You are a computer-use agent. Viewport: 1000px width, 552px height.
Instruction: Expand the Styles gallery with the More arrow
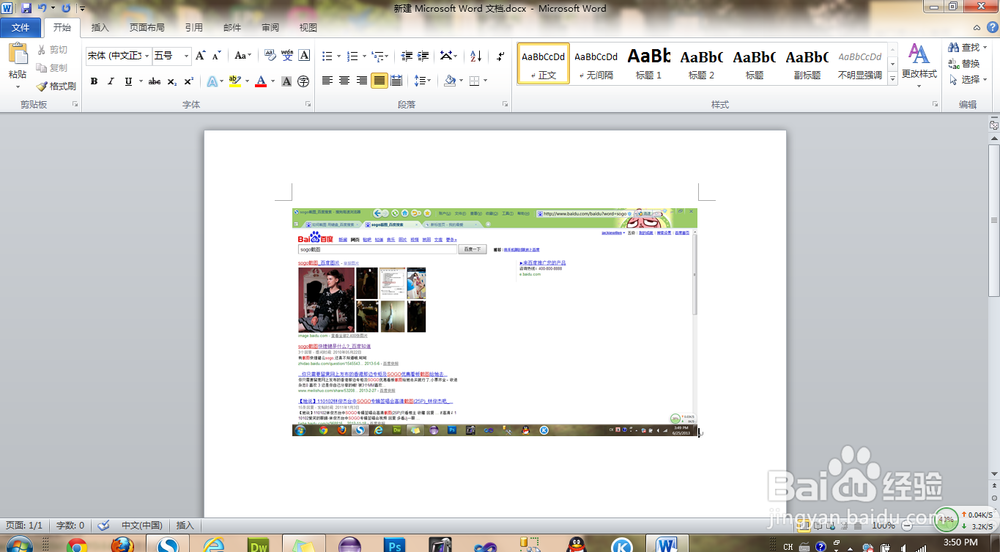click(893, 78)
